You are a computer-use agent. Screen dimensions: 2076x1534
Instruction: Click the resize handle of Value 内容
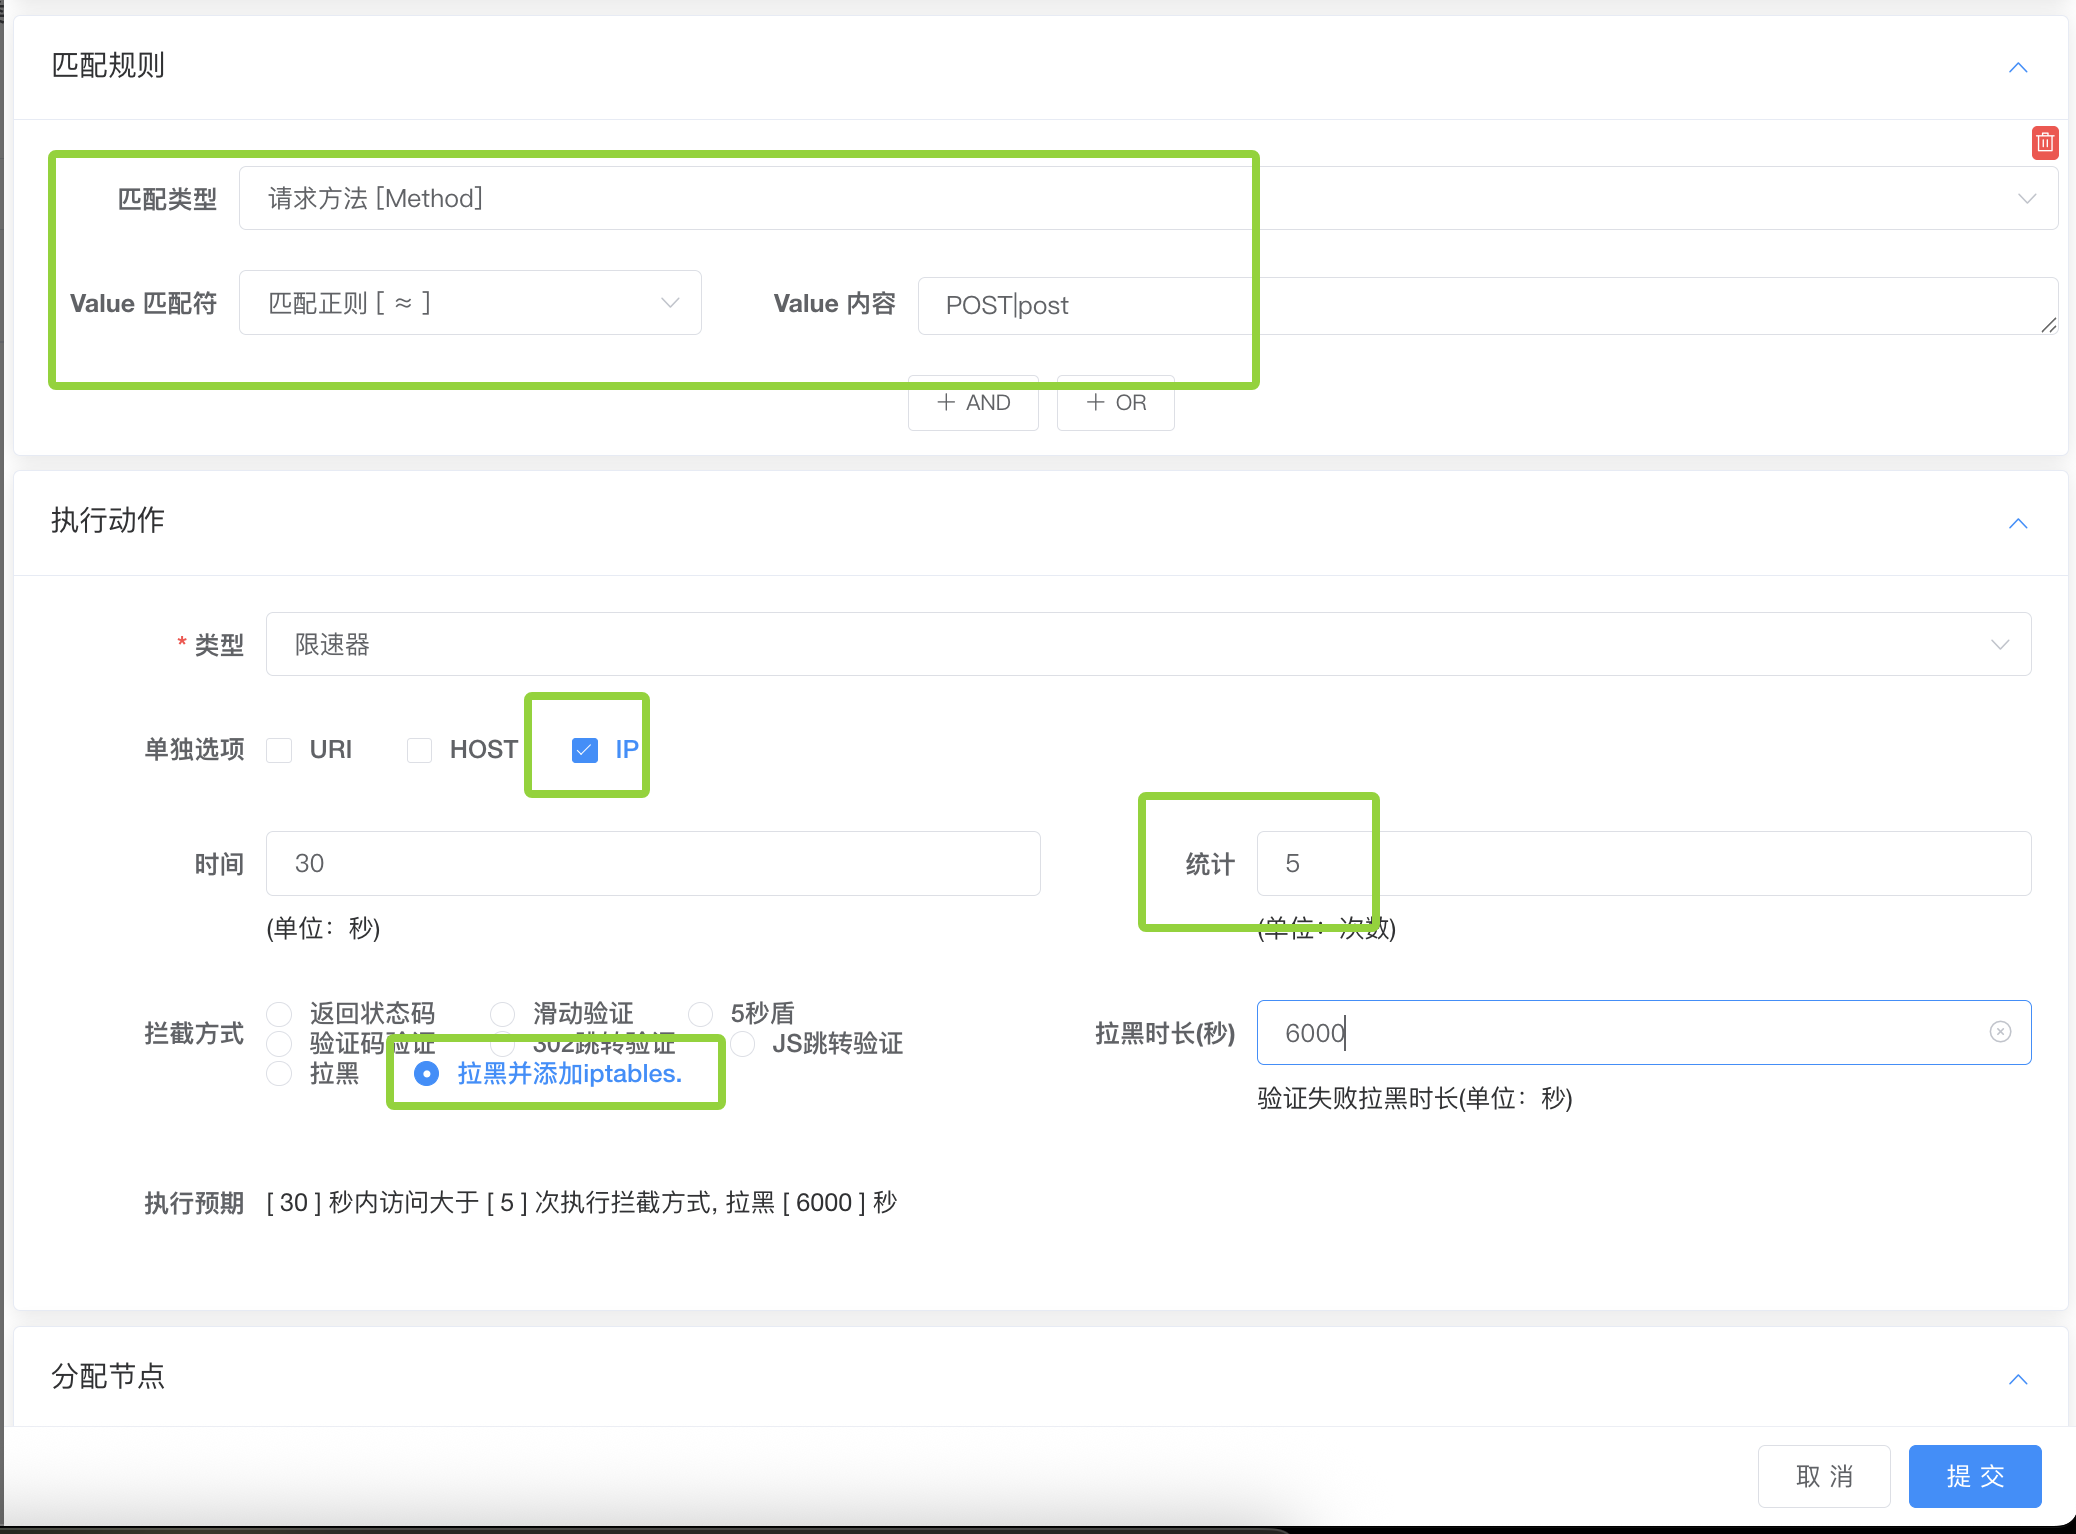(x=2048, y=325)
